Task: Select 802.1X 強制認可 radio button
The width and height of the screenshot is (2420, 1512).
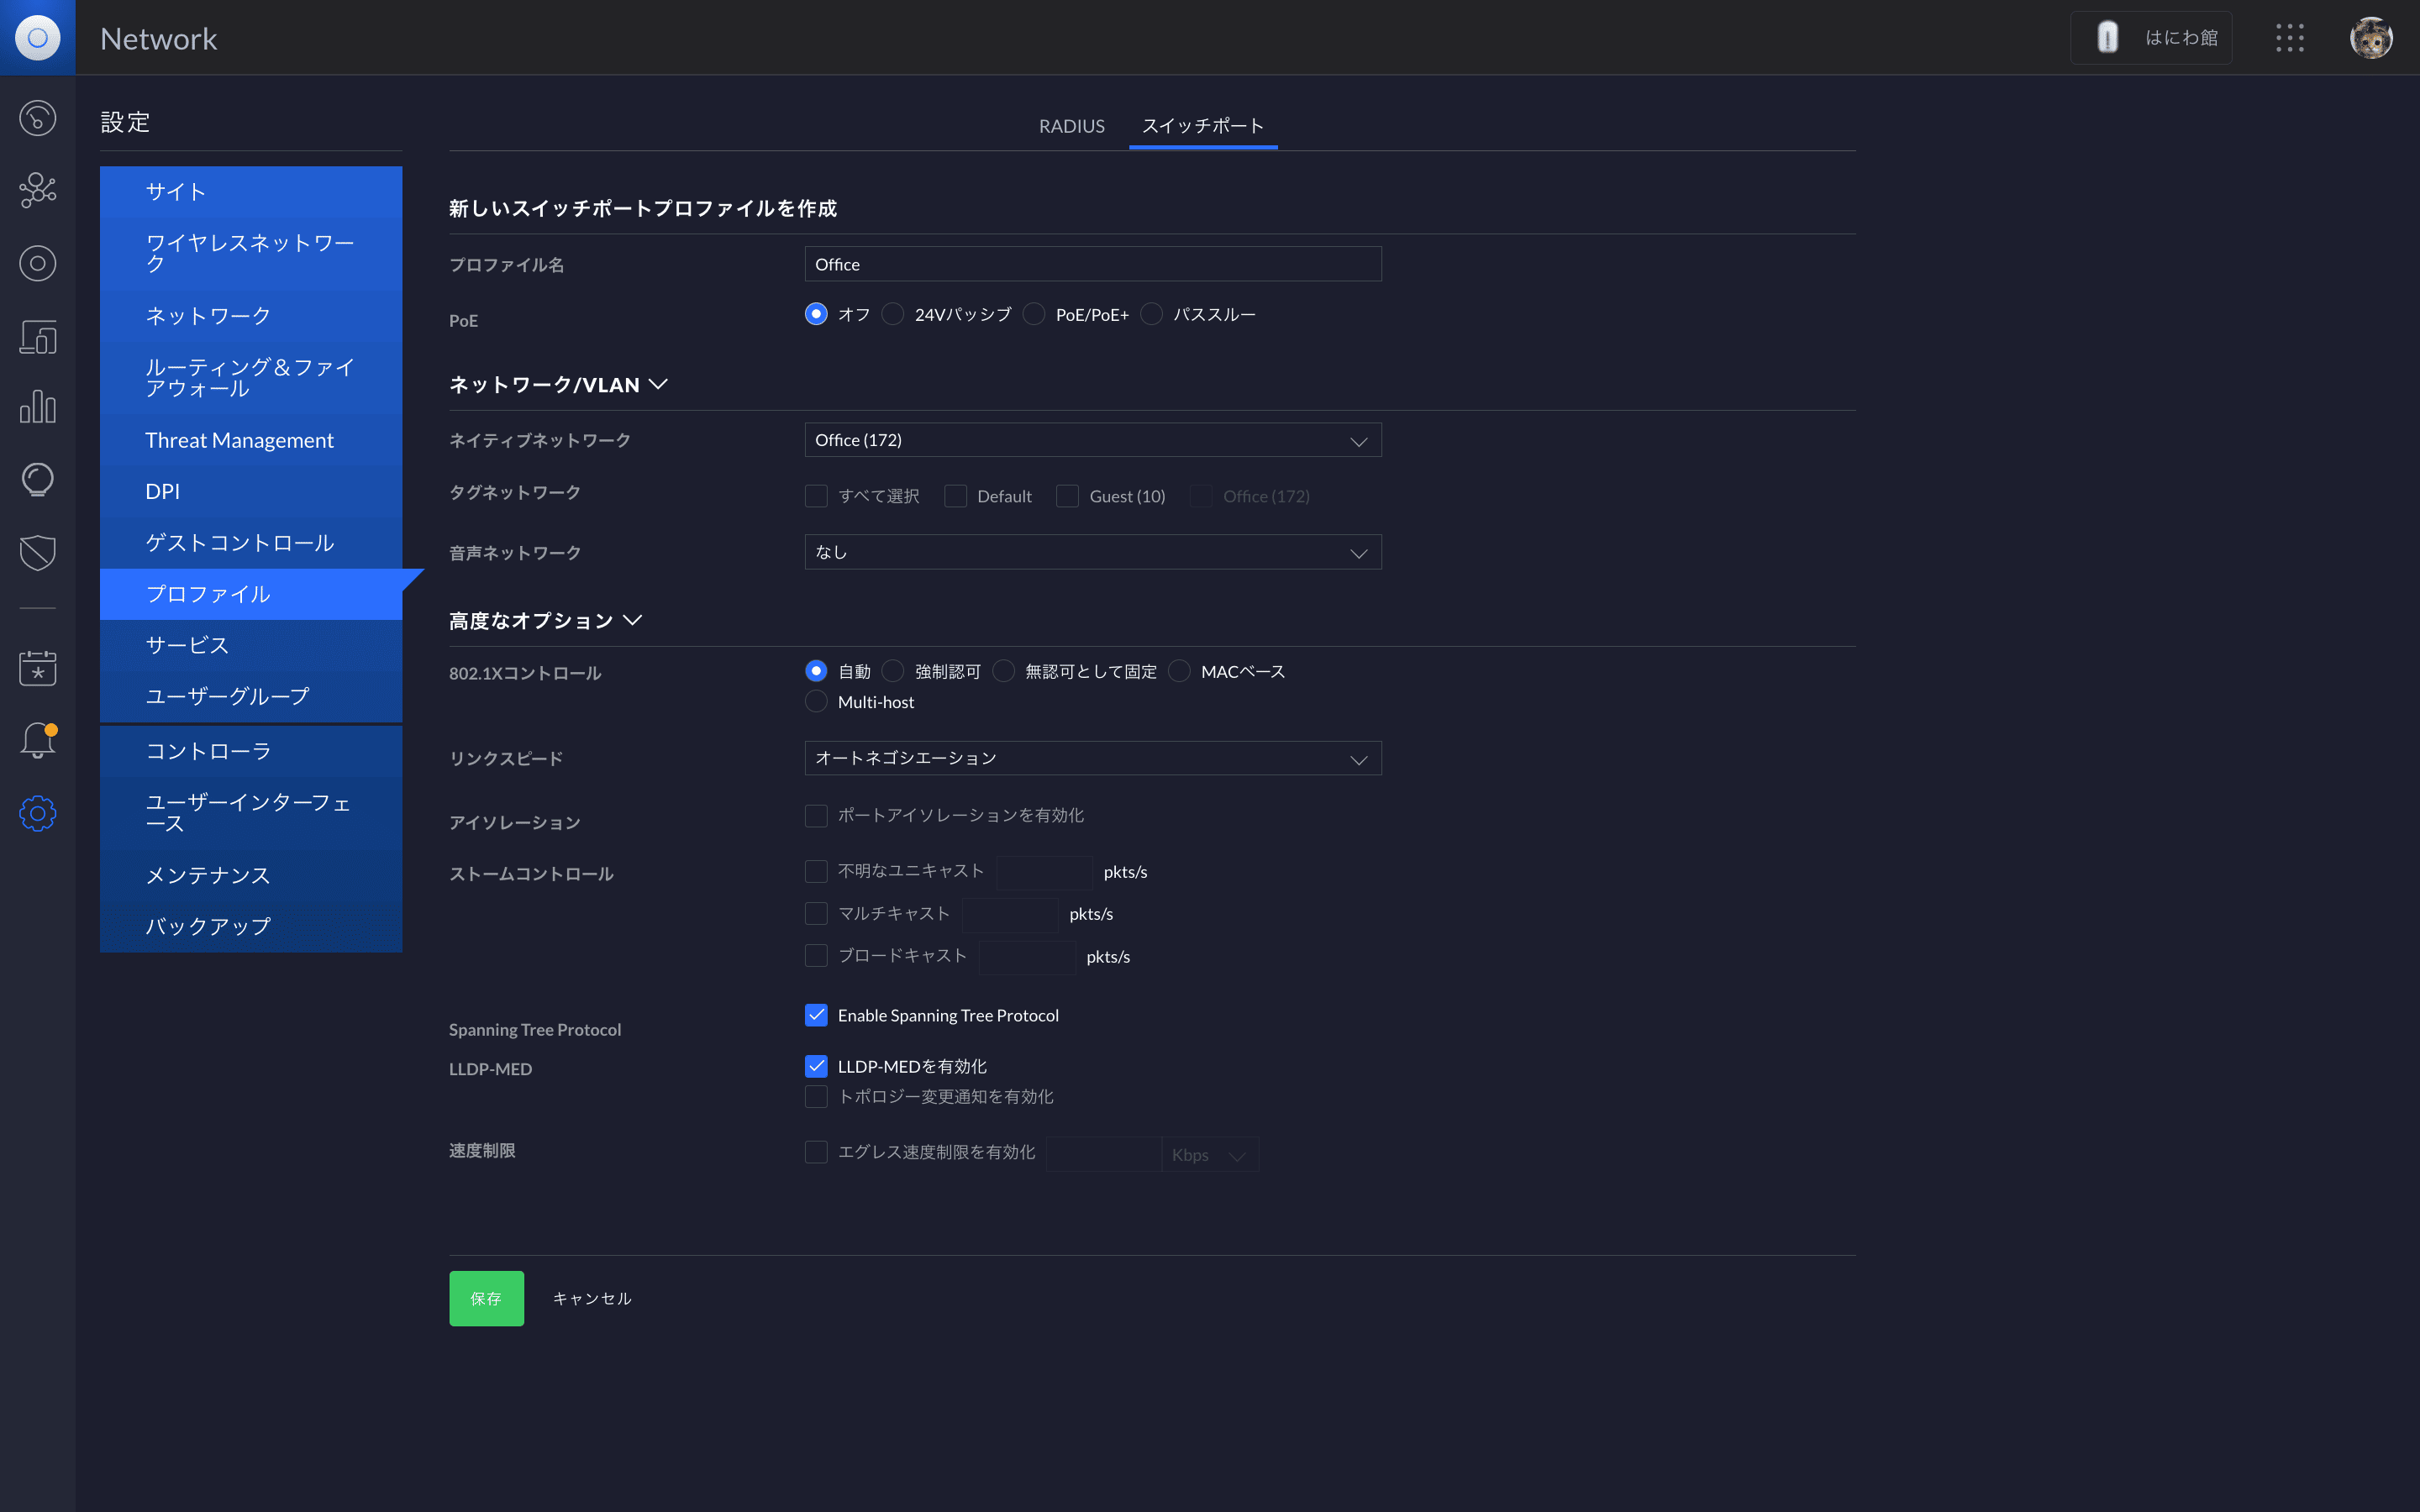Action: 893,671
